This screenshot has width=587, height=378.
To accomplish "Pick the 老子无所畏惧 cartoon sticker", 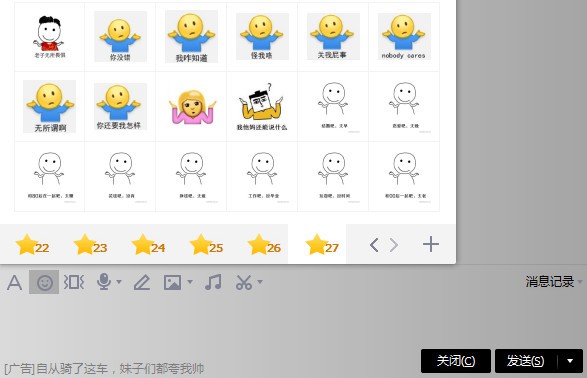I will tap(49, 37).
